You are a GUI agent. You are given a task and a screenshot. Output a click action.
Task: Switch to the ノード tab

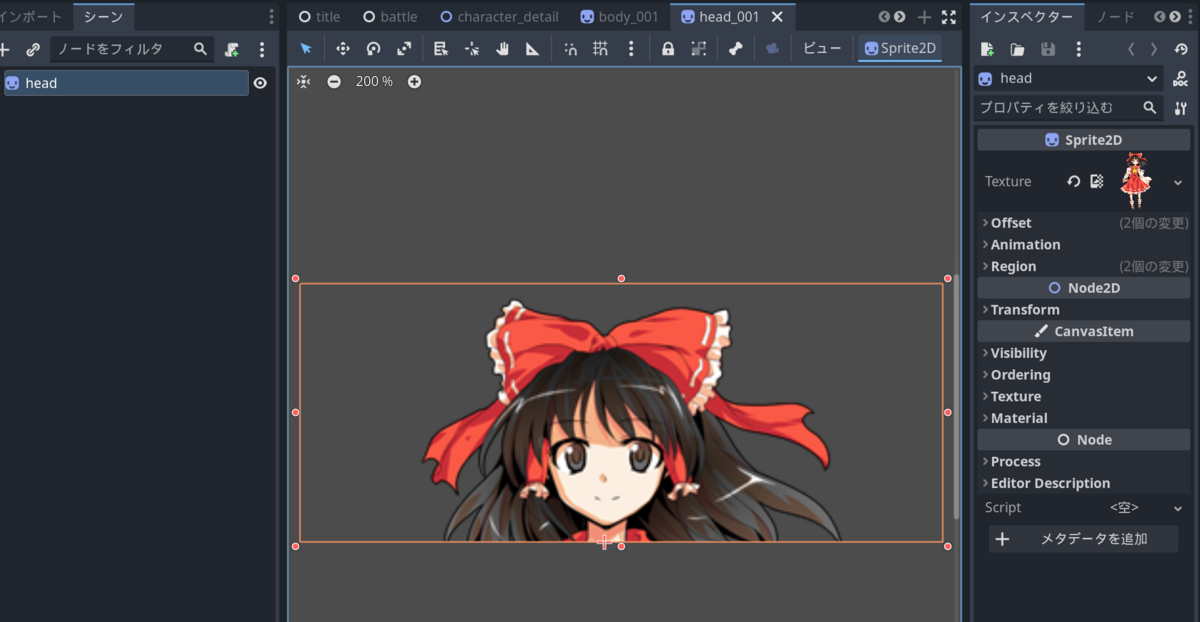point(1115,17)
